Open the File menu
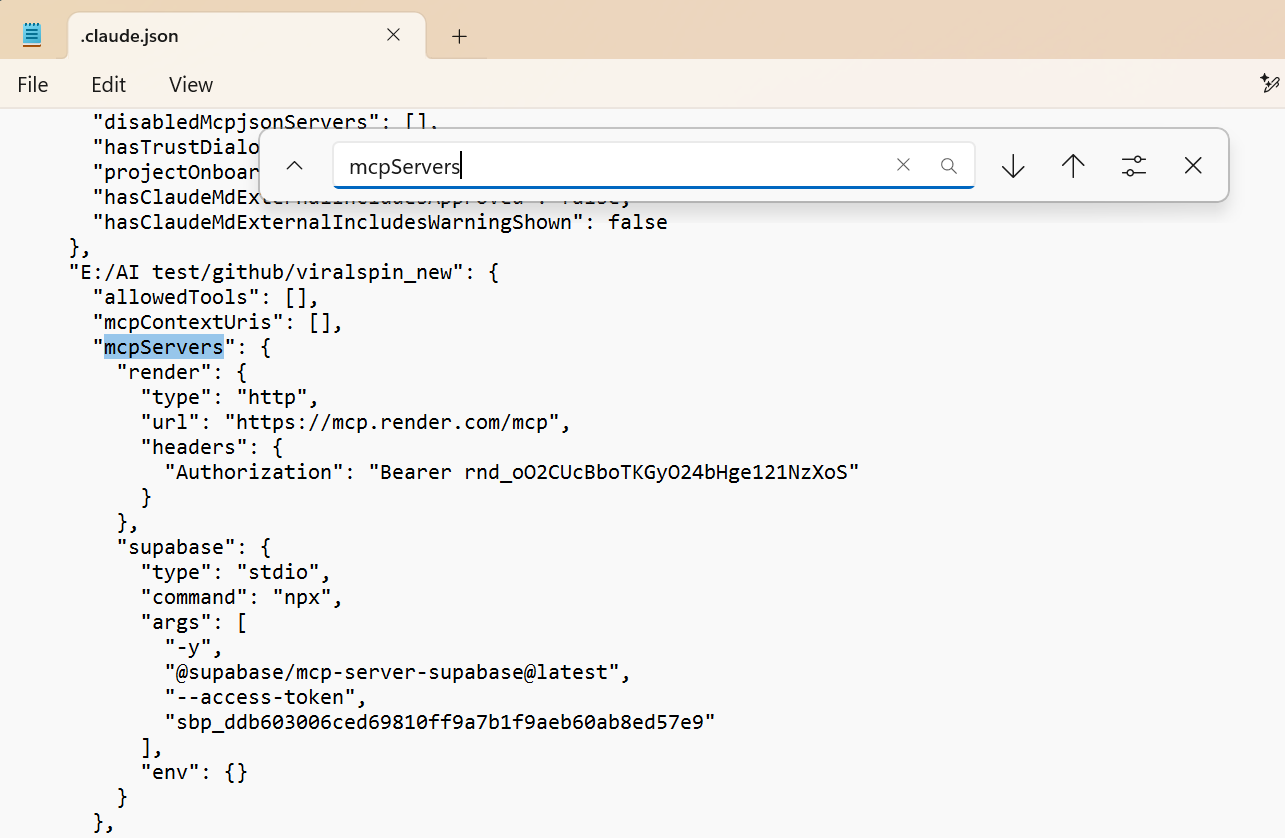1285x838 pixels. 33,85
